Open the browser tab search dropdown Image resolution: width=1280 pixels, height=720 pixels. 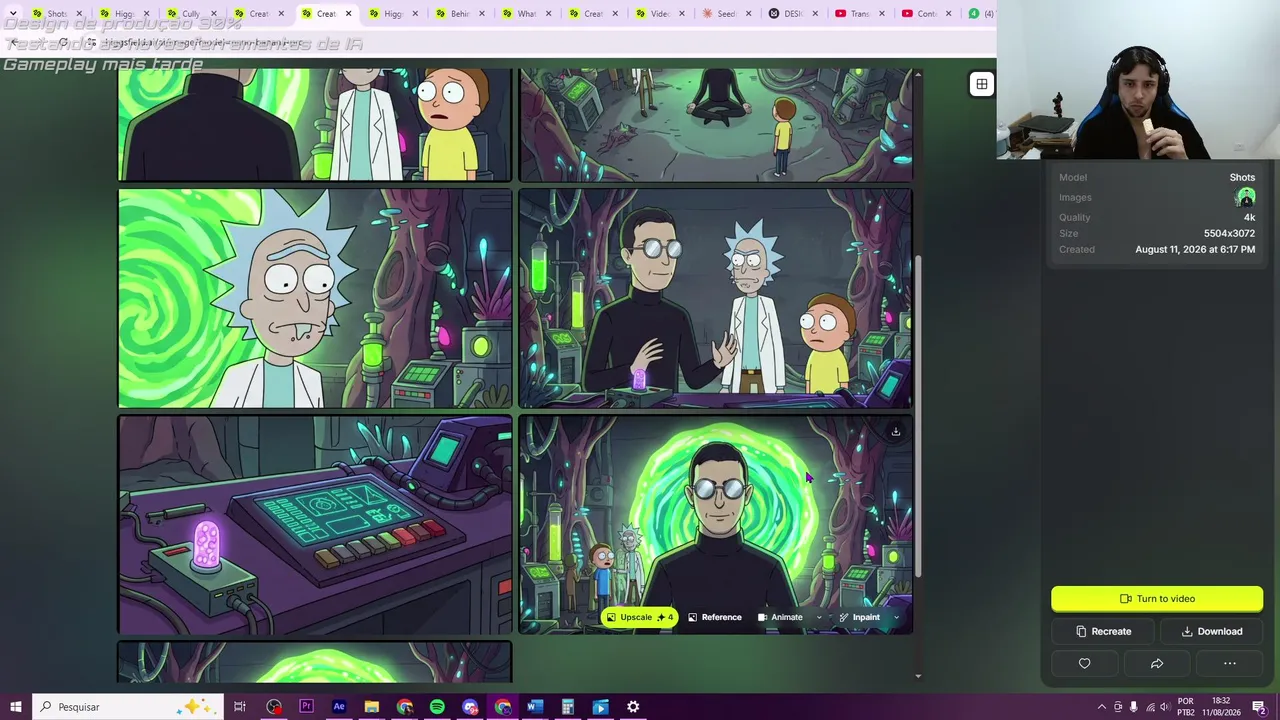coord(13,13)
